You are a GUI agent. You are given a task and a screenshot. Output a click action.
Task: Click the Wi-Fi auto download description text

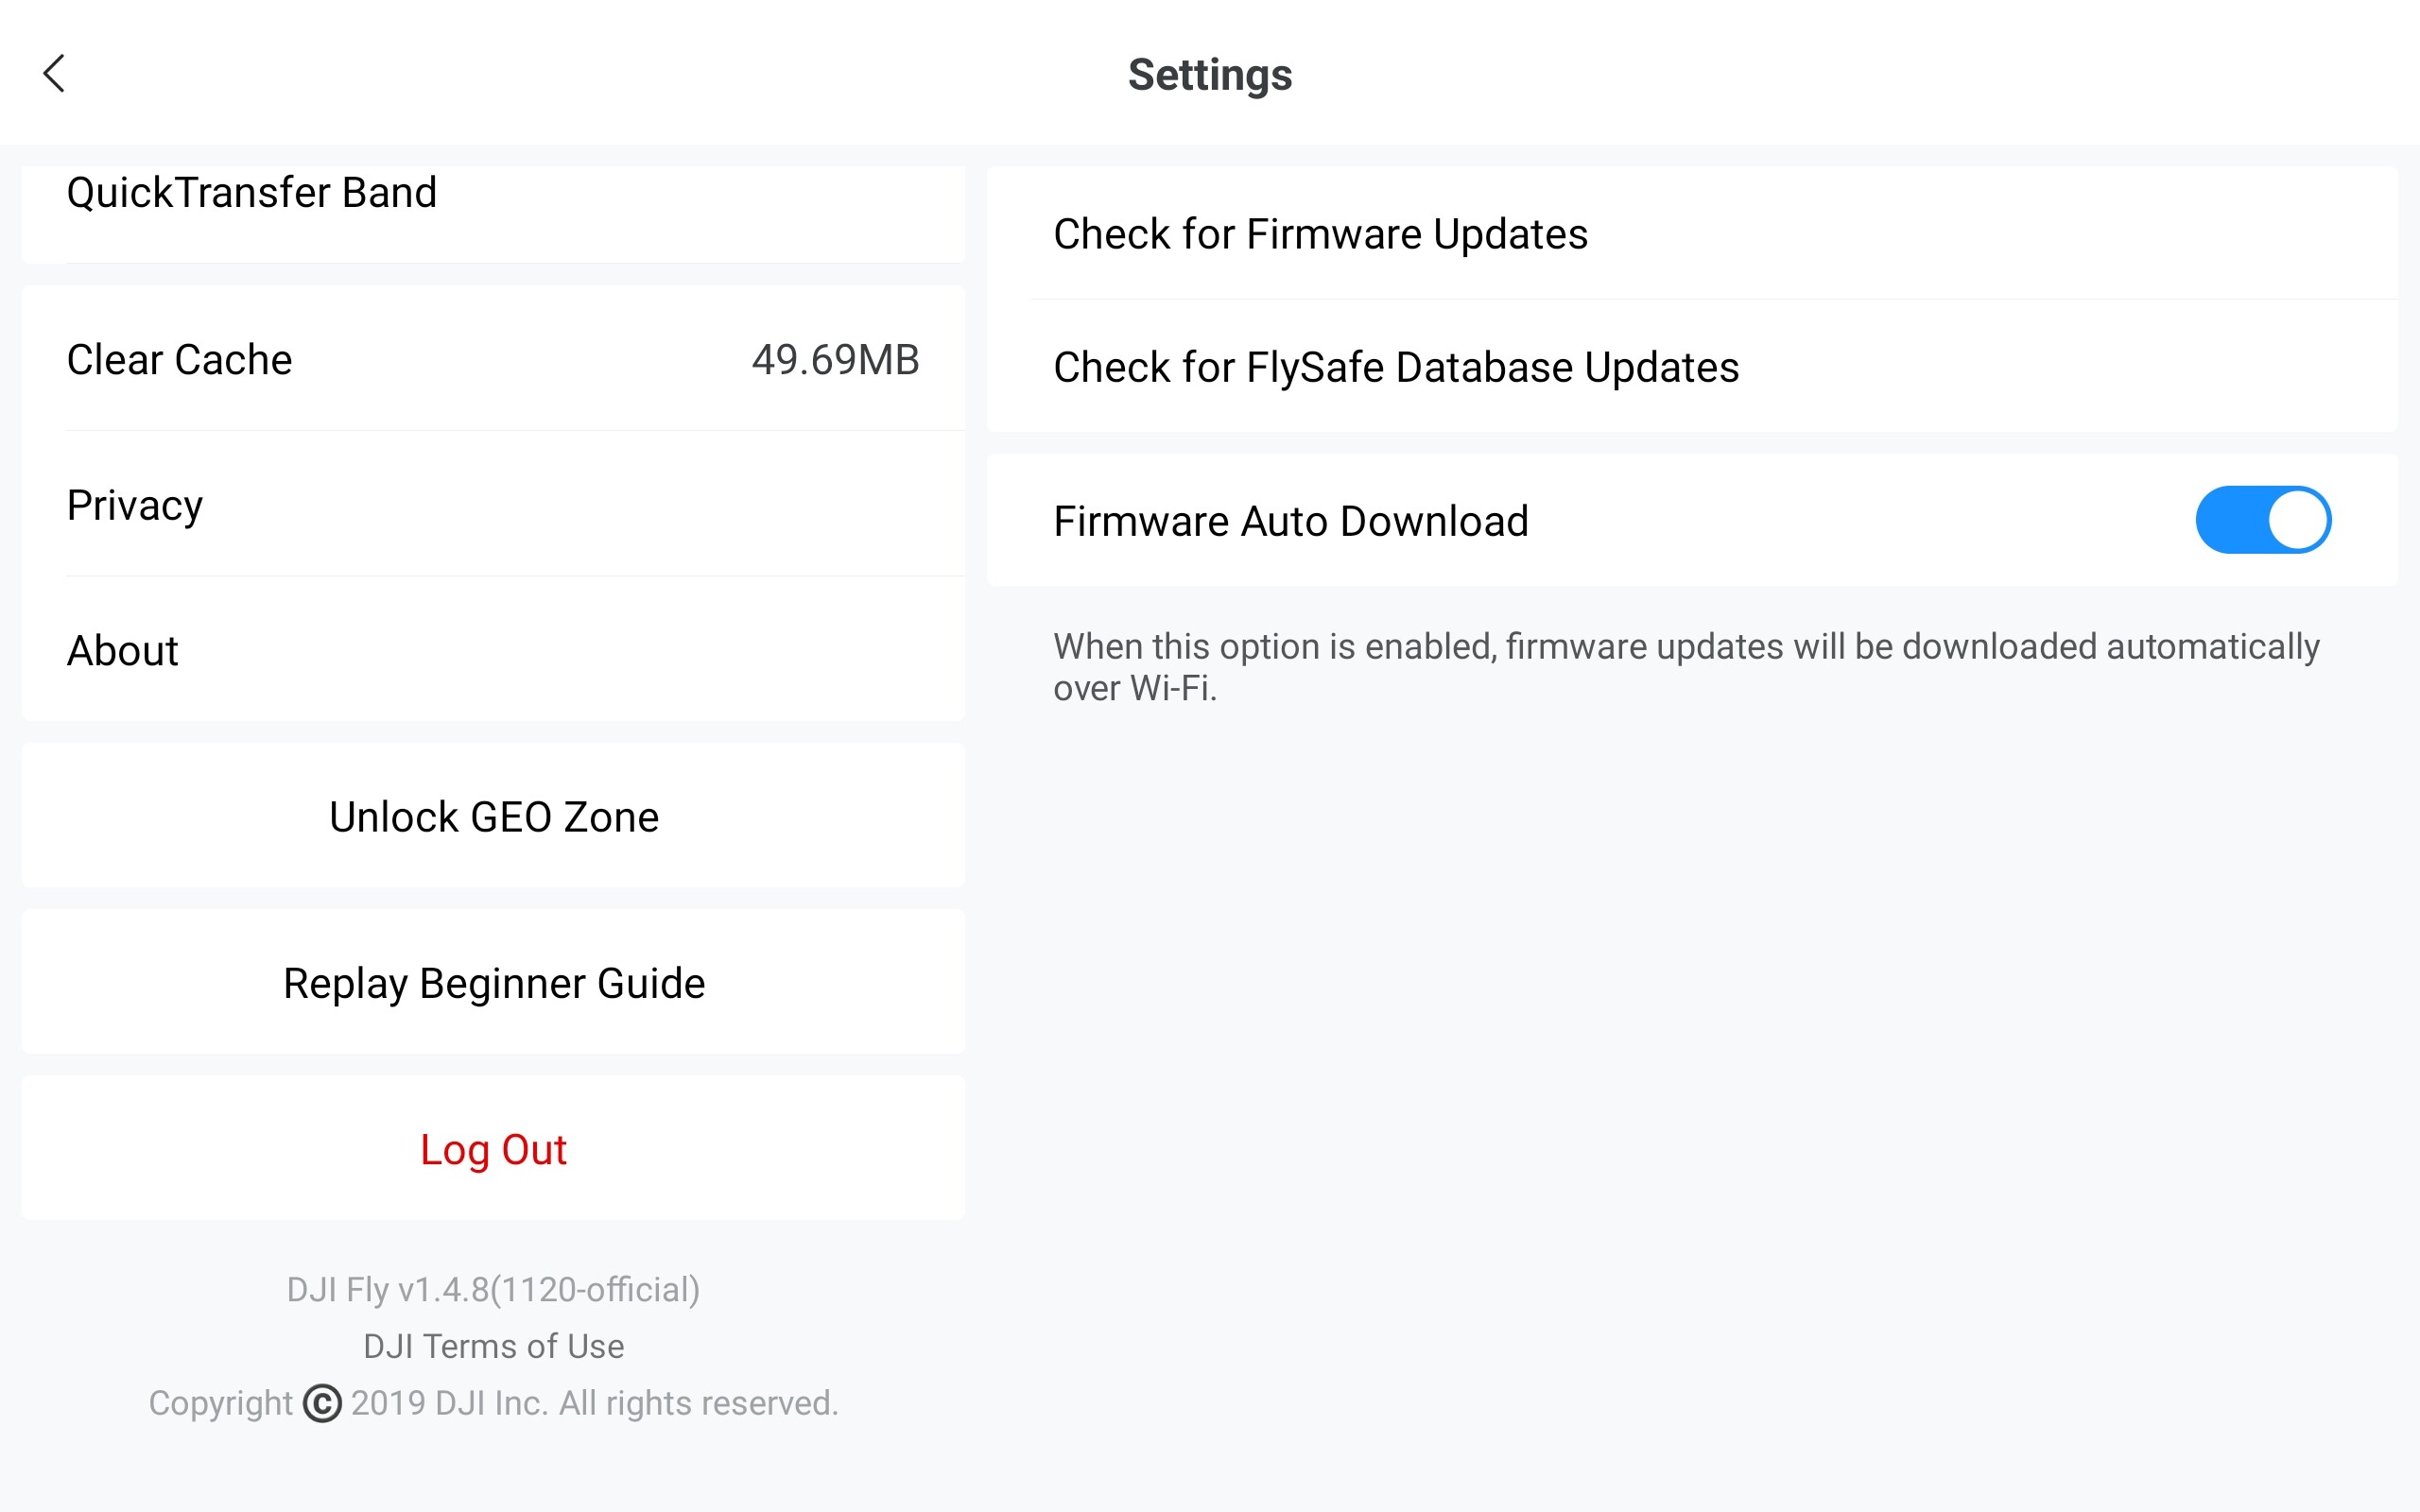pos(1686,667)
